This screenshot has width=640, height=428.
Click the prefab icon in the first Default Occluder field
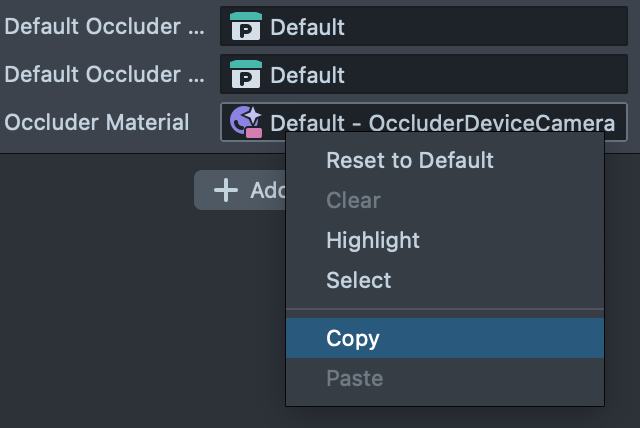pos(245,27)
